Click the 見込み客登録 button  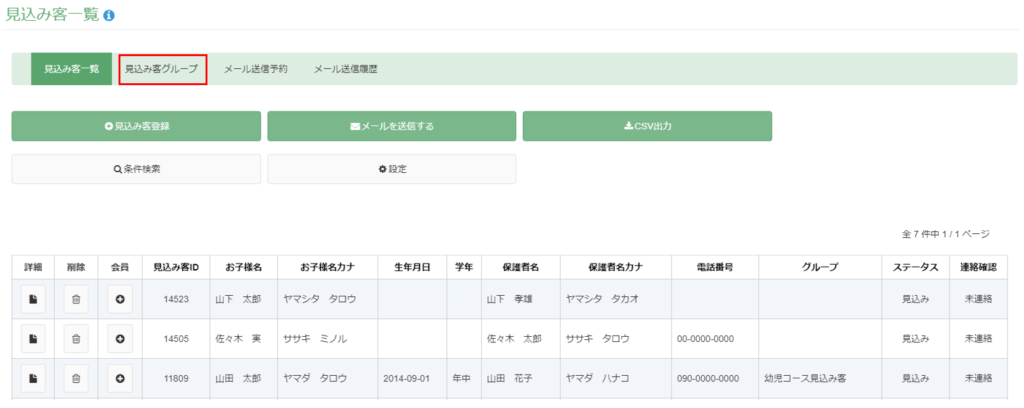[136, 126]
